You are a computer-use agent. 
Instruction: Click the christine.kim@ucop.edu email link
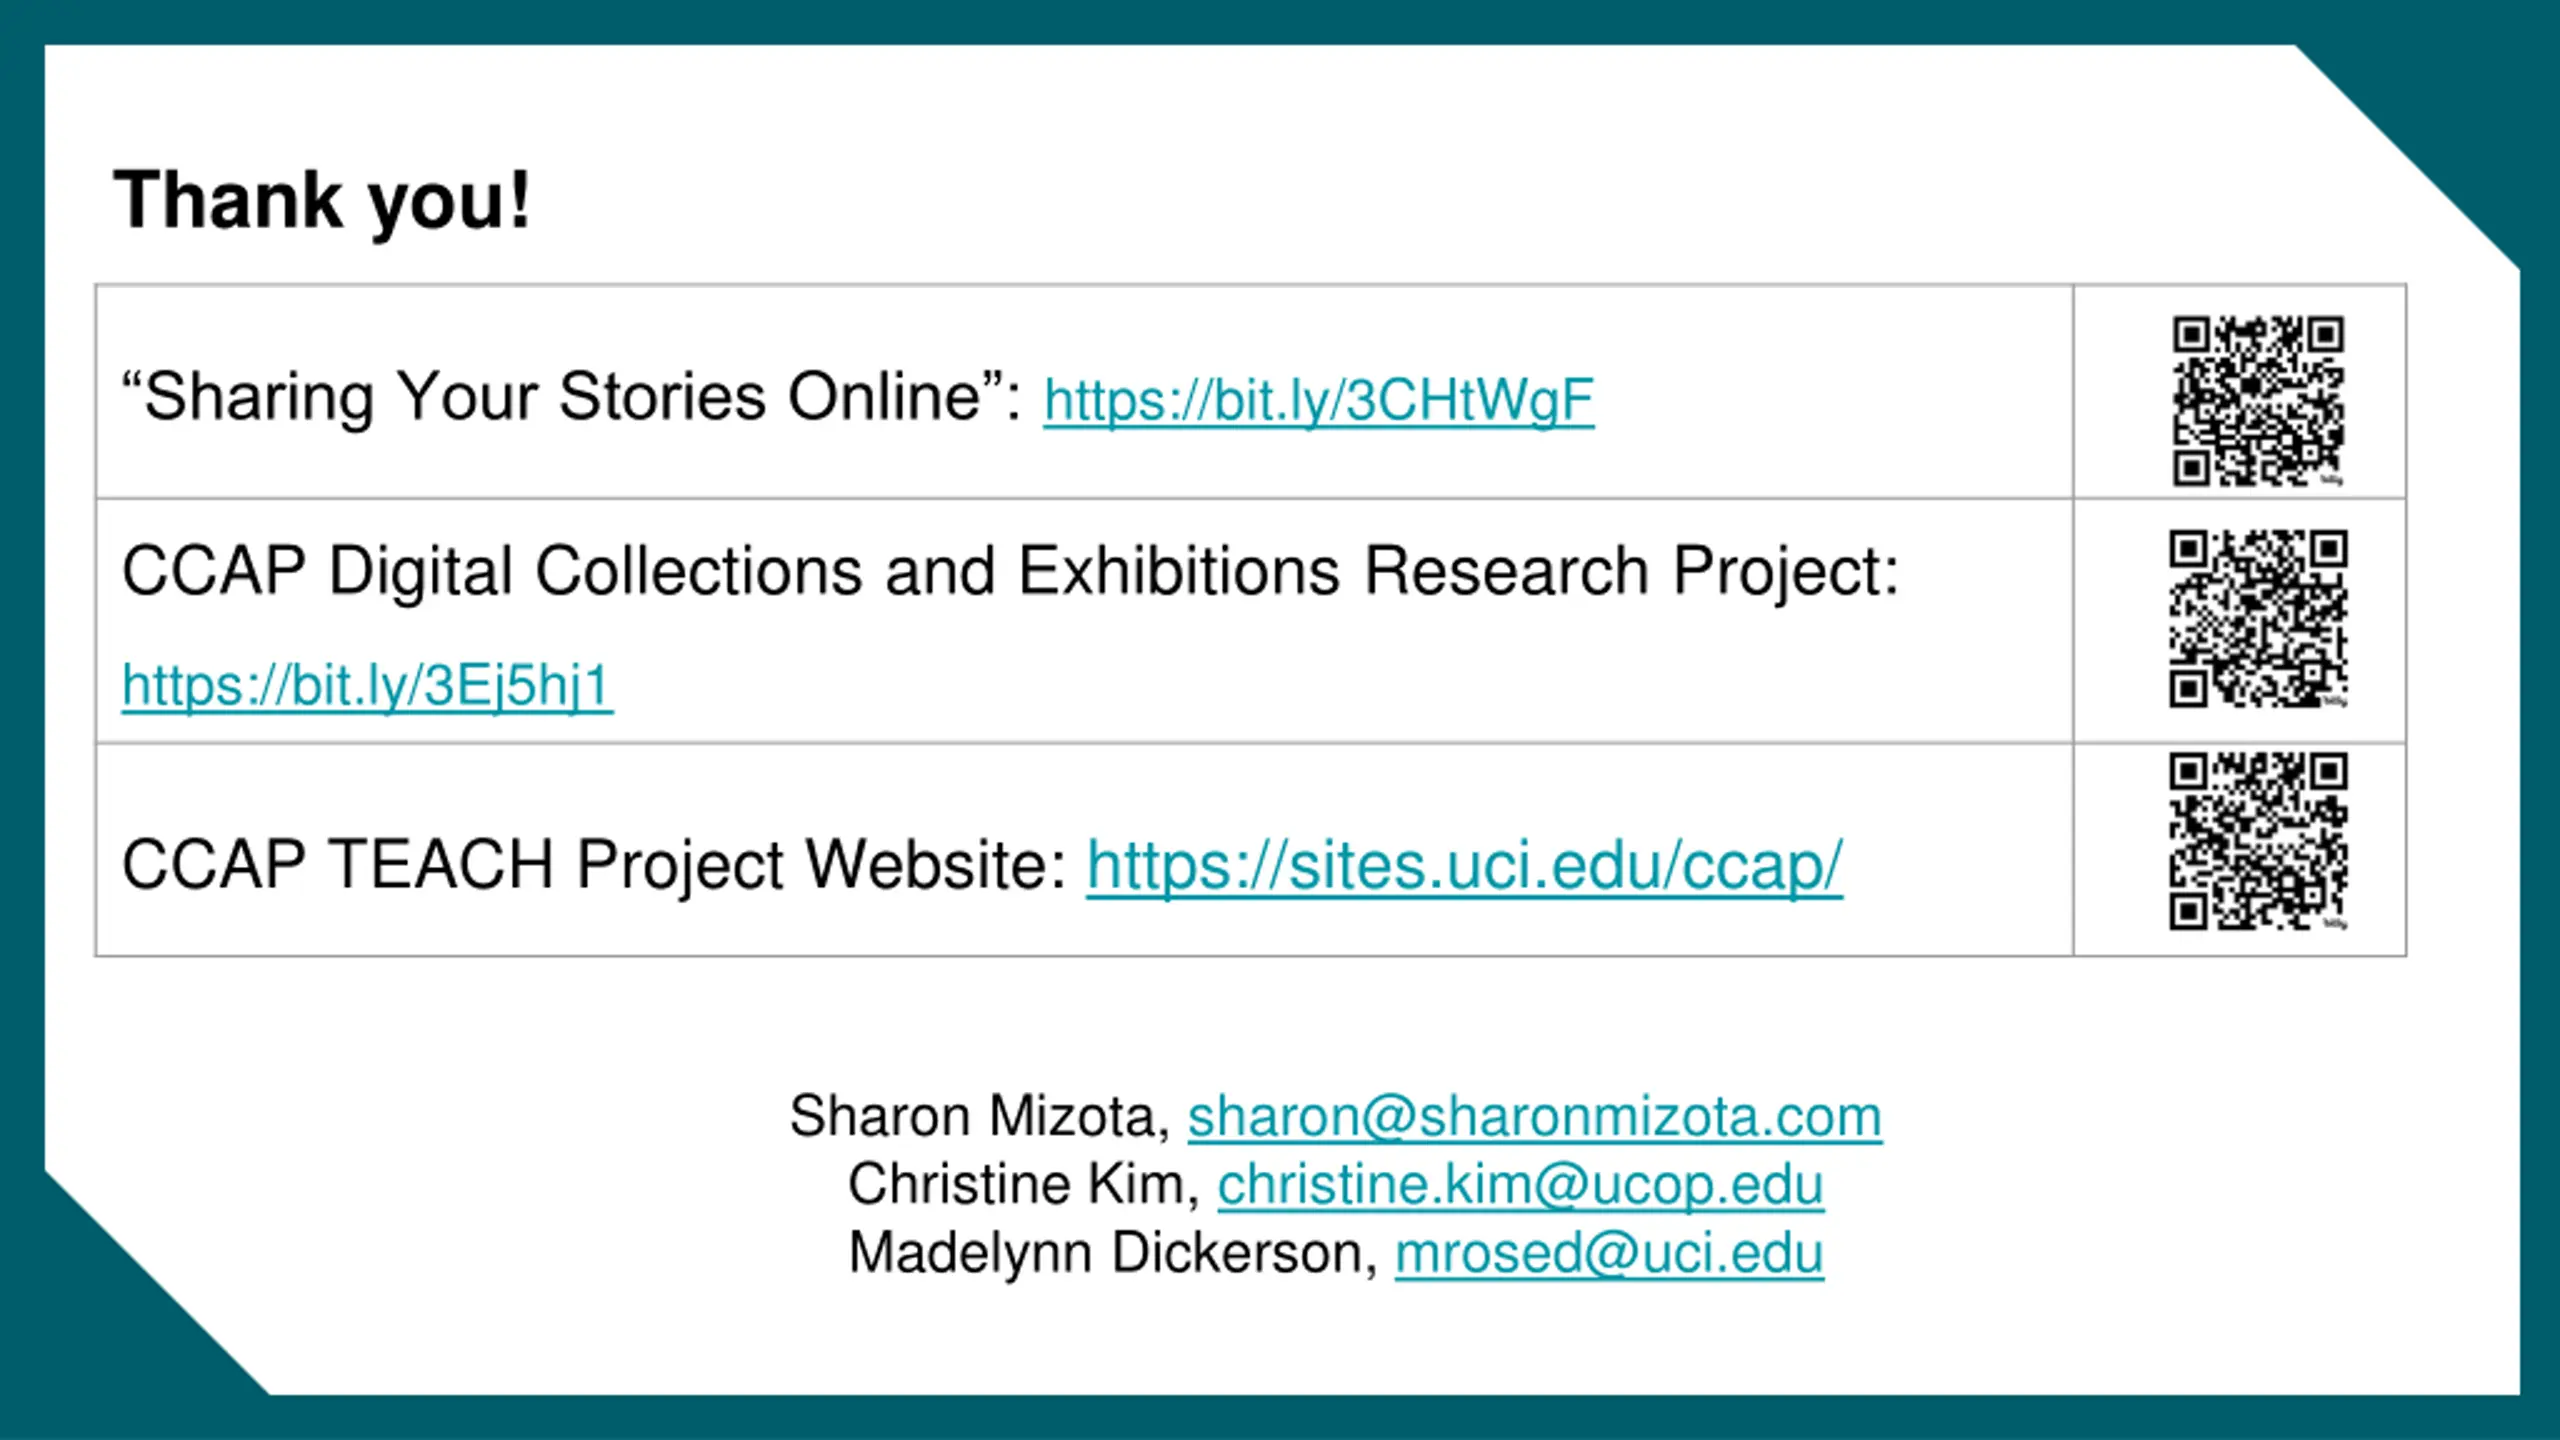[1520, 1185]
